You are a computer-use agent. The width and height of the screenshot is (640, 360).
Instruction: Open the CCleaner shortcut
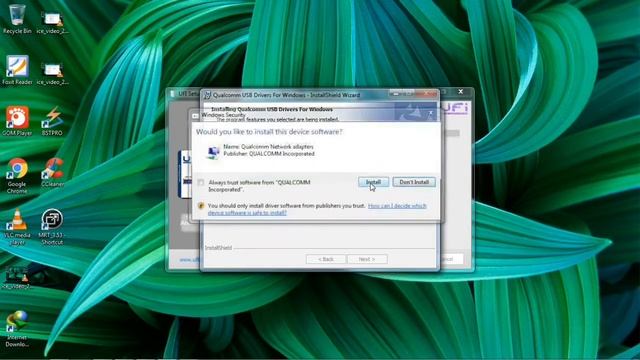coord(52,173)
